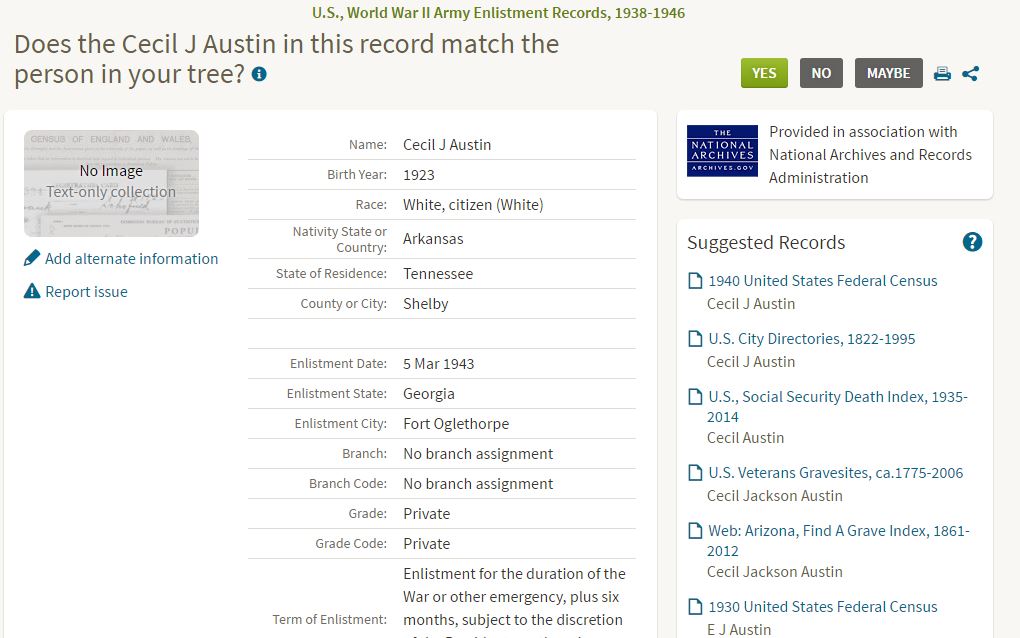Click the info icon beside the match question

tap(259, 74)
